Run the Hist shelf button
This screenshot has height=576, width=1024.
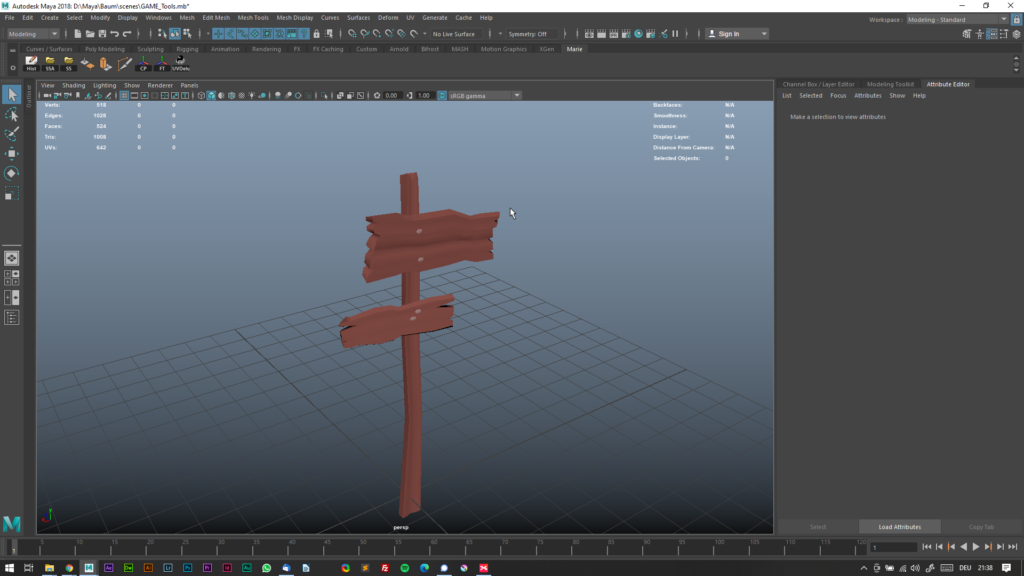(31, 63)
